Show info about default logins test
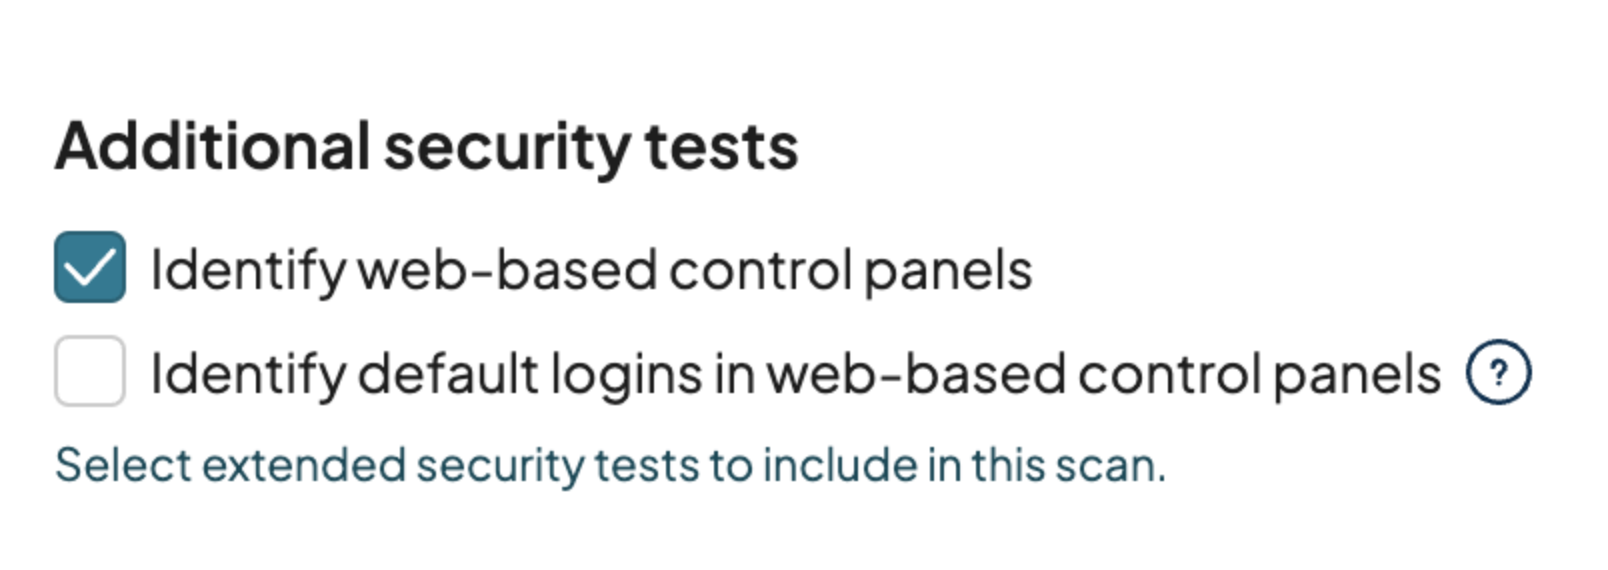The height and width of the screenshot is (570, 1608). tap(1497, 372)
